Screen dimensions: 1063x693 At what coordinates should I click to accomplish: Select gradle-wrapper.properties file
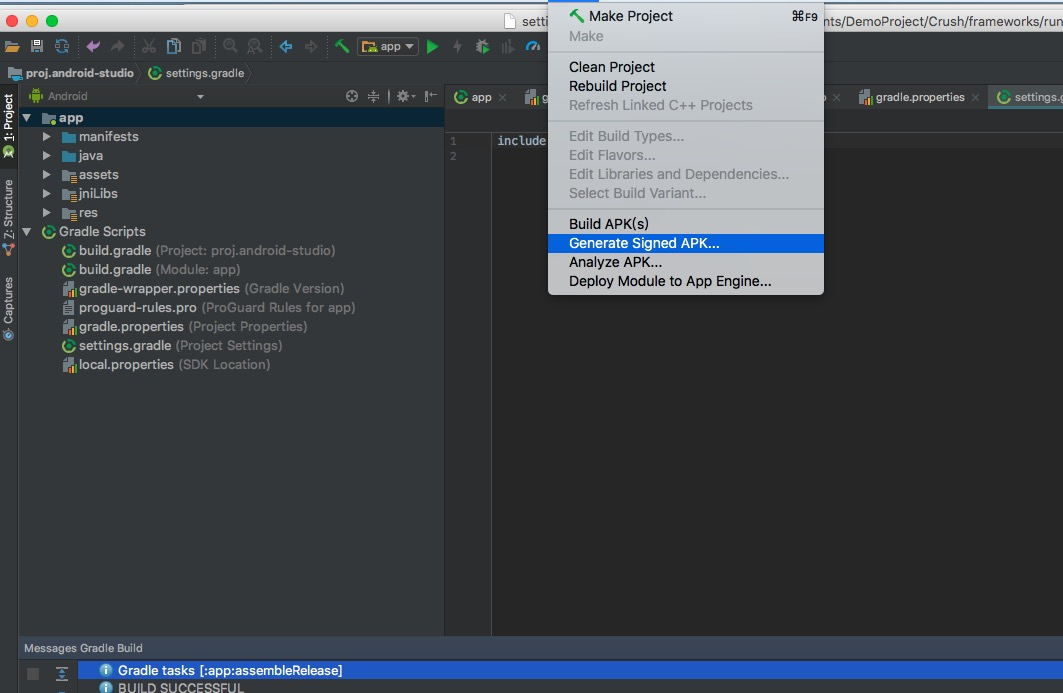click(x=203, y=289)
